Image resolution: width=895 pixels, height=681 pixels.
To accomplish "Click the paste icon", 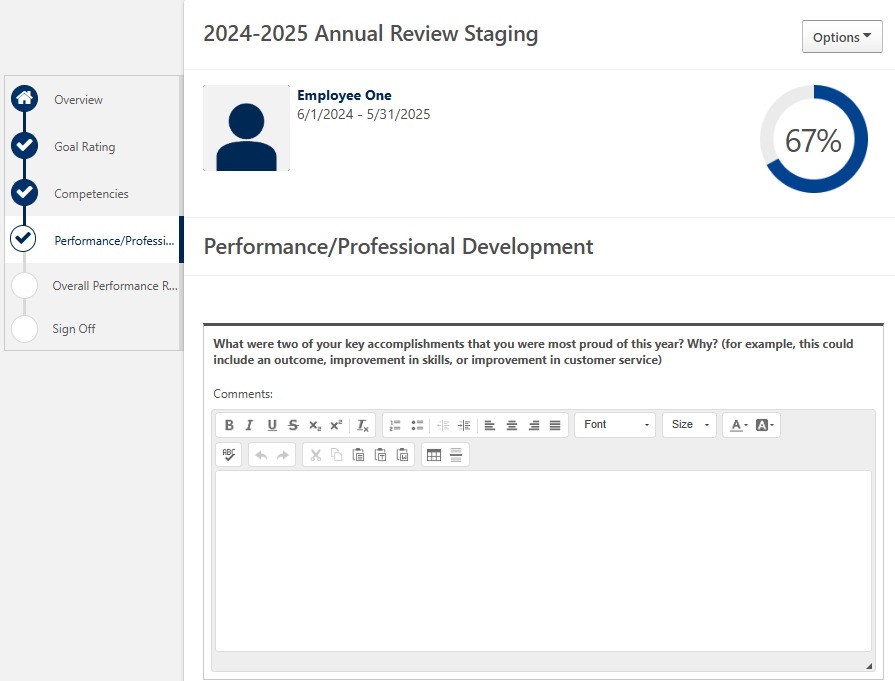I will click(x=358, y=455).
